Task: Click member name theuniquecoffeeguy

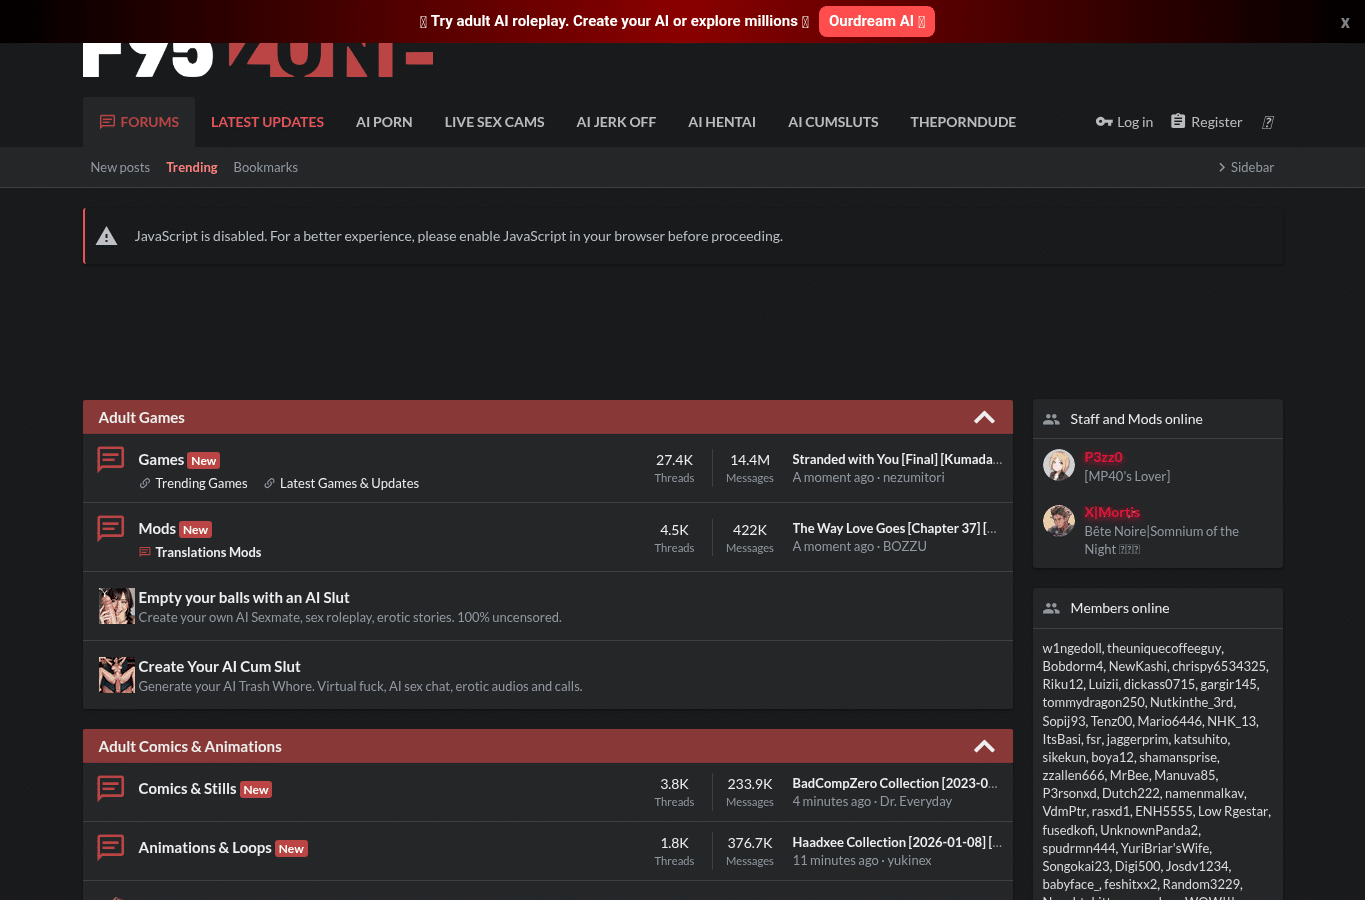Action: (x=1164, y=648)
